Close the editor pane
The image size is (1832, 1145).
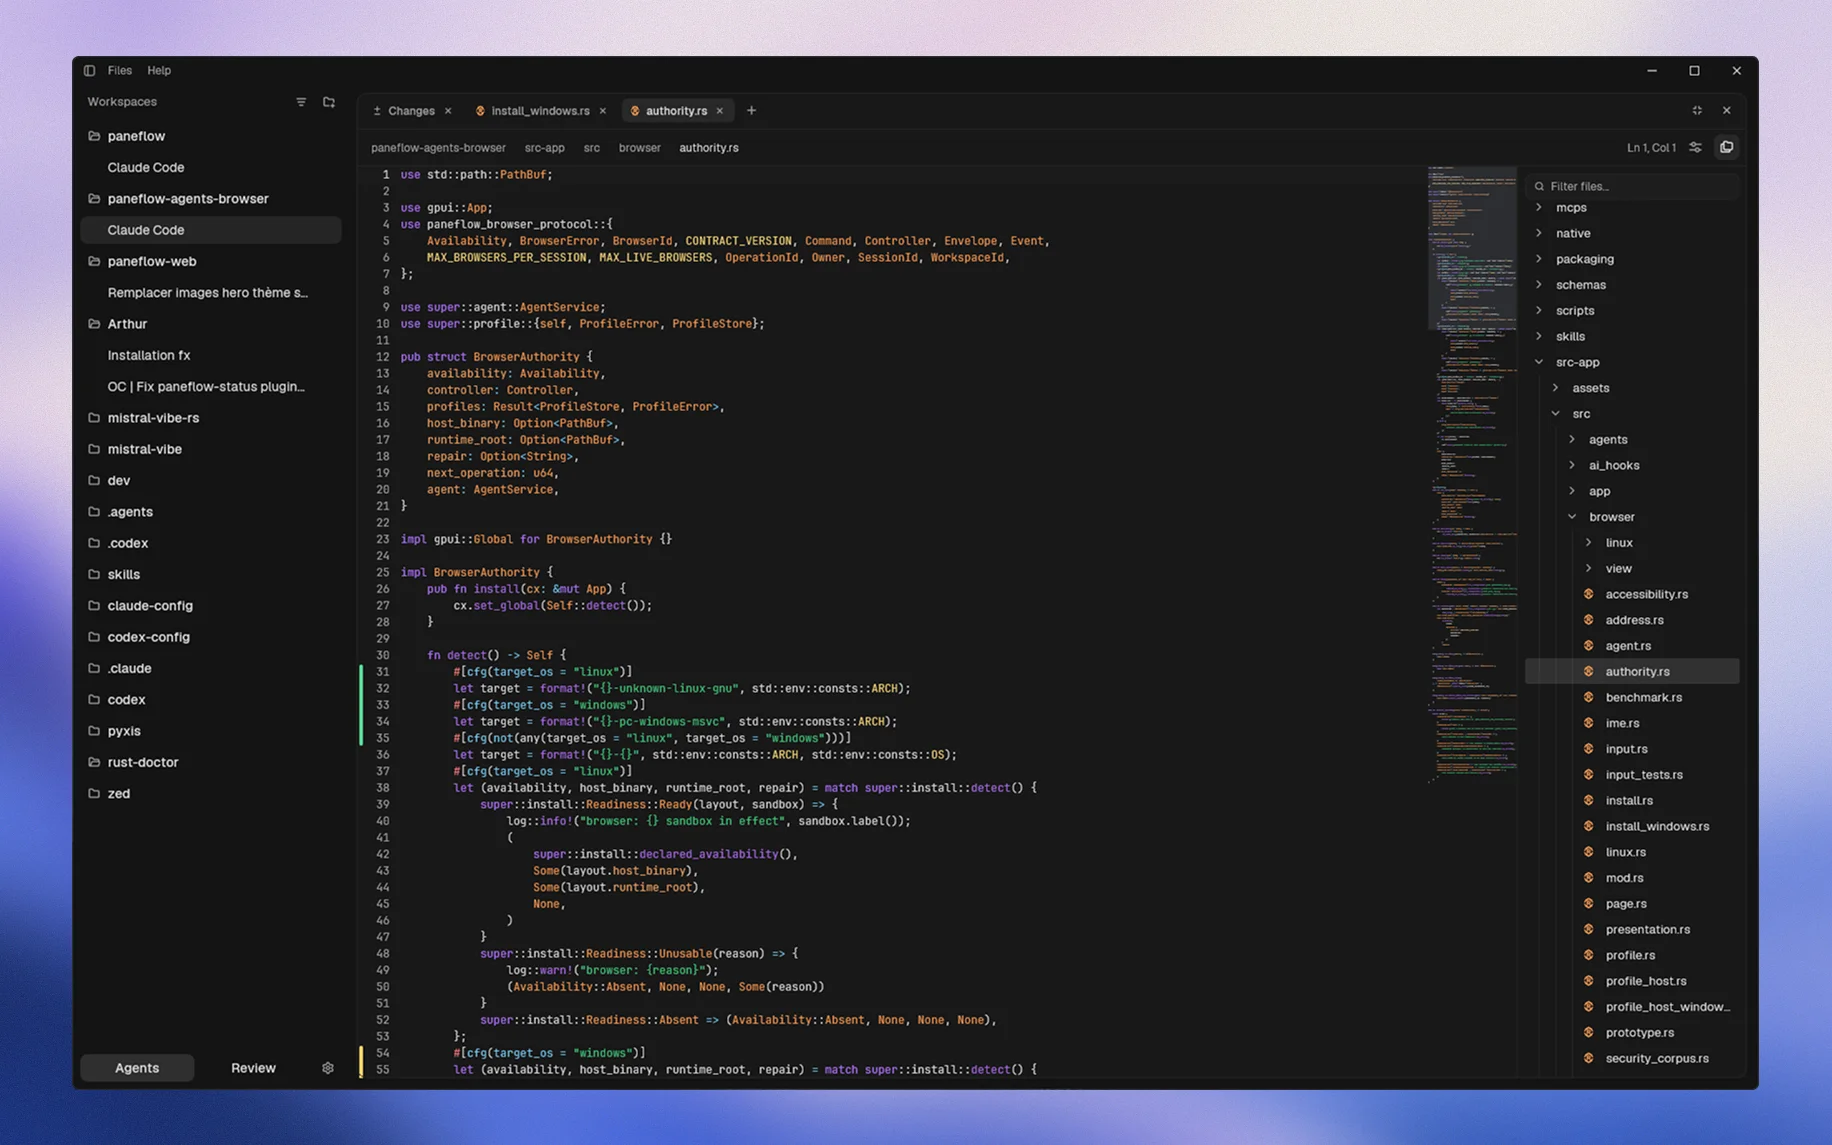[x=1727, y=111]
